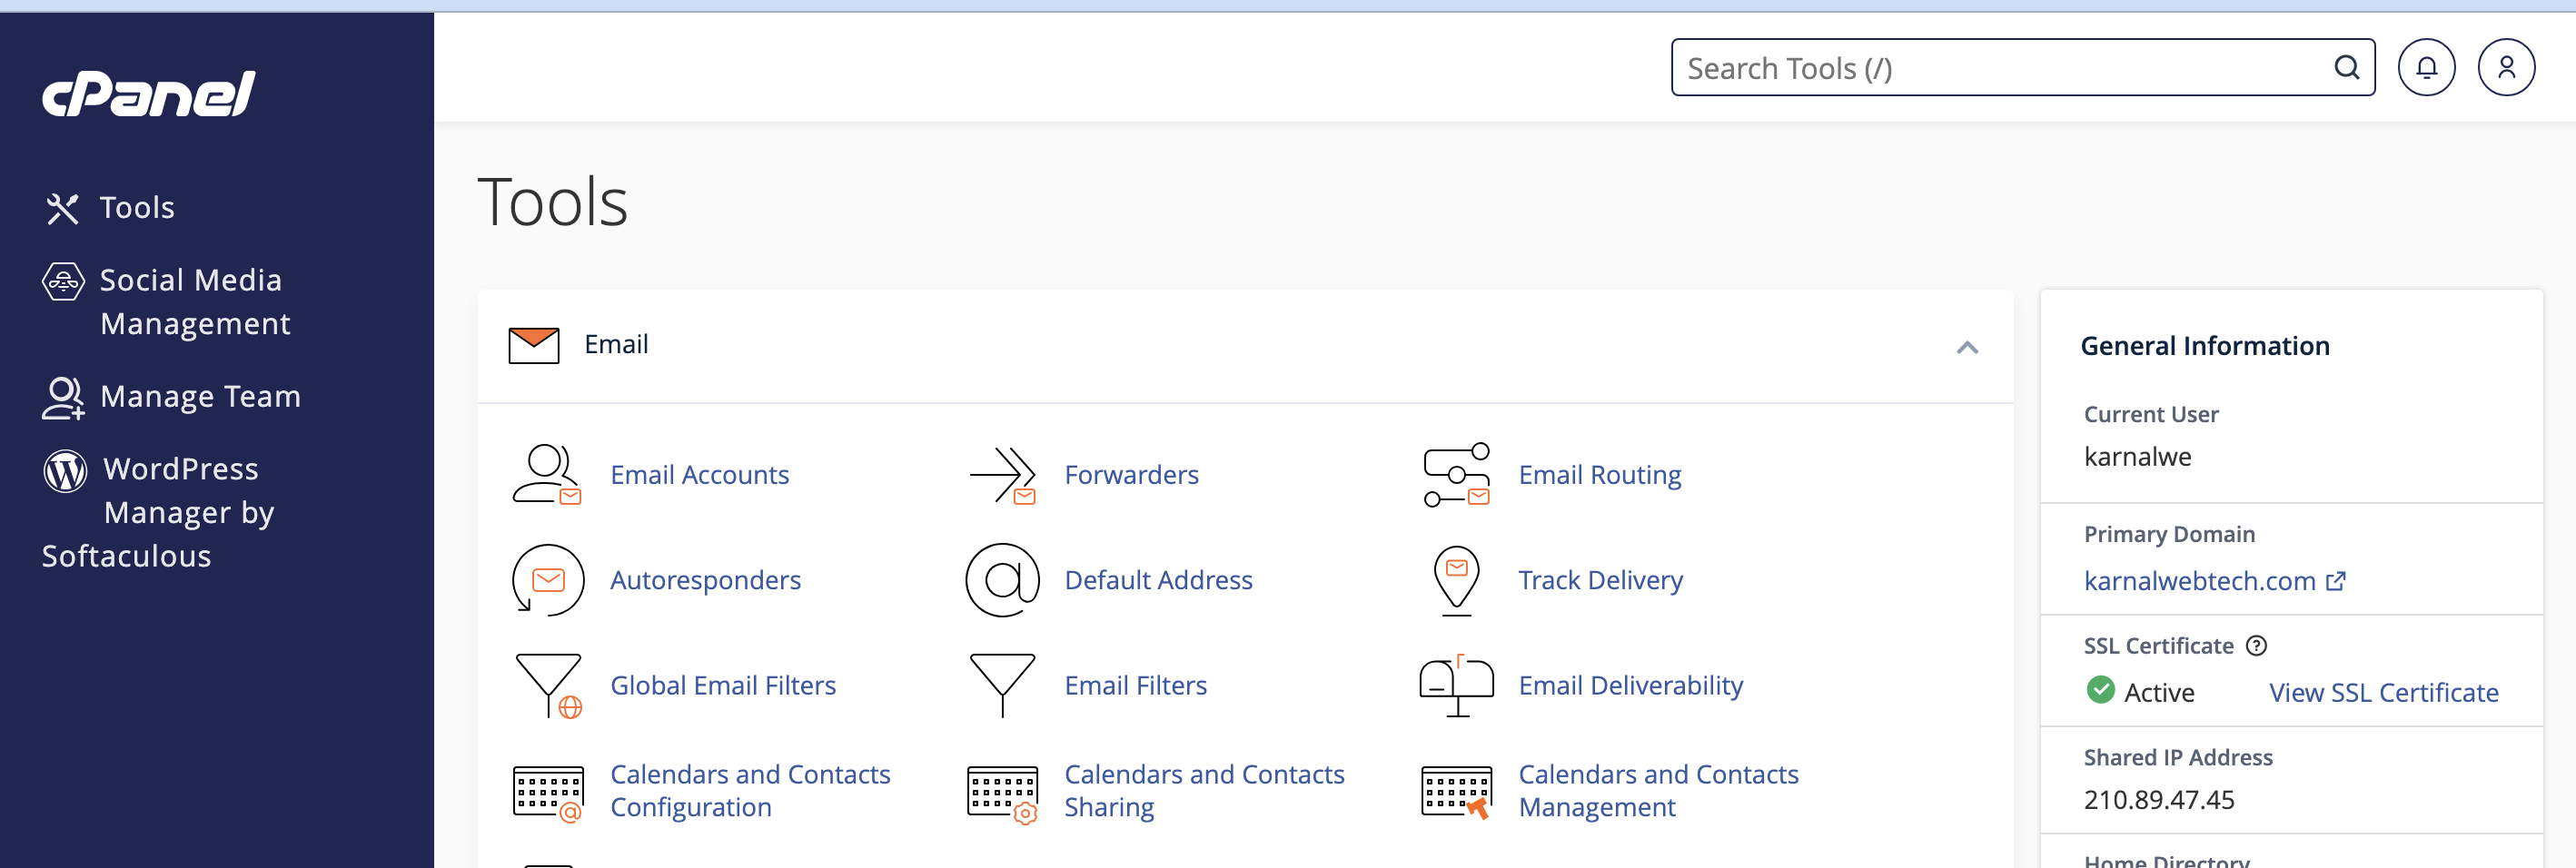Click the Global Email Filters funnel icon
This screenshot has width=2576, height=868.
[x=548, y=686]
